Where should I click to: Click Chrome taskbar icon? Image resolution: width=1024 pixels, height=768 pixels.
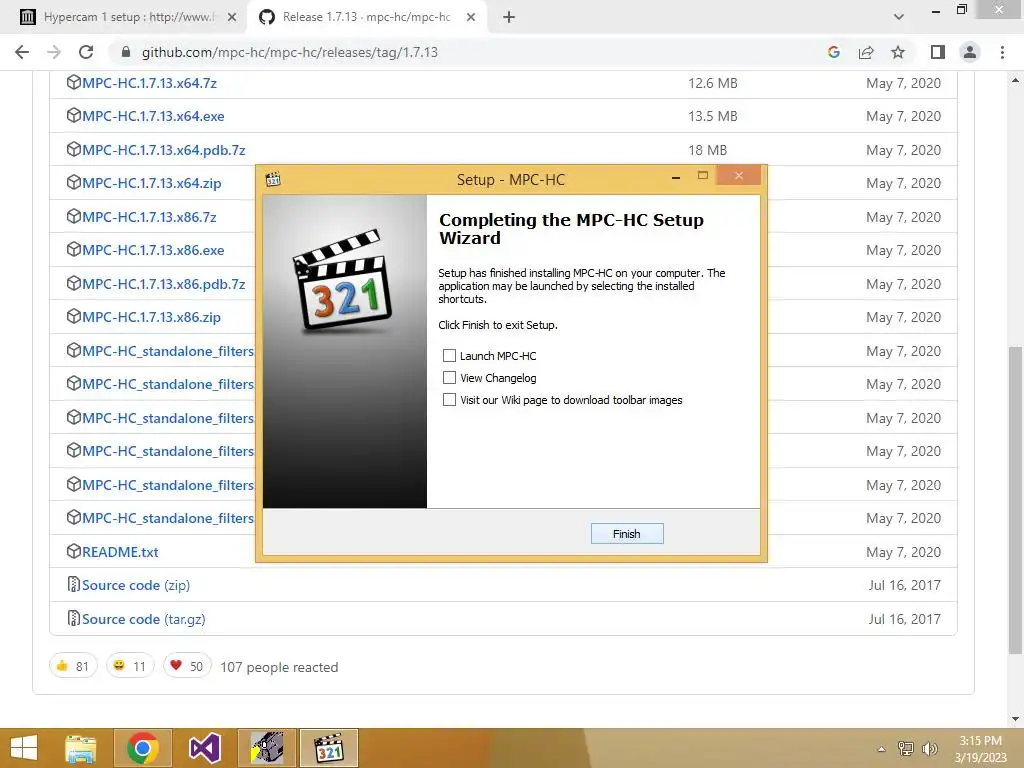coord(143,748)
